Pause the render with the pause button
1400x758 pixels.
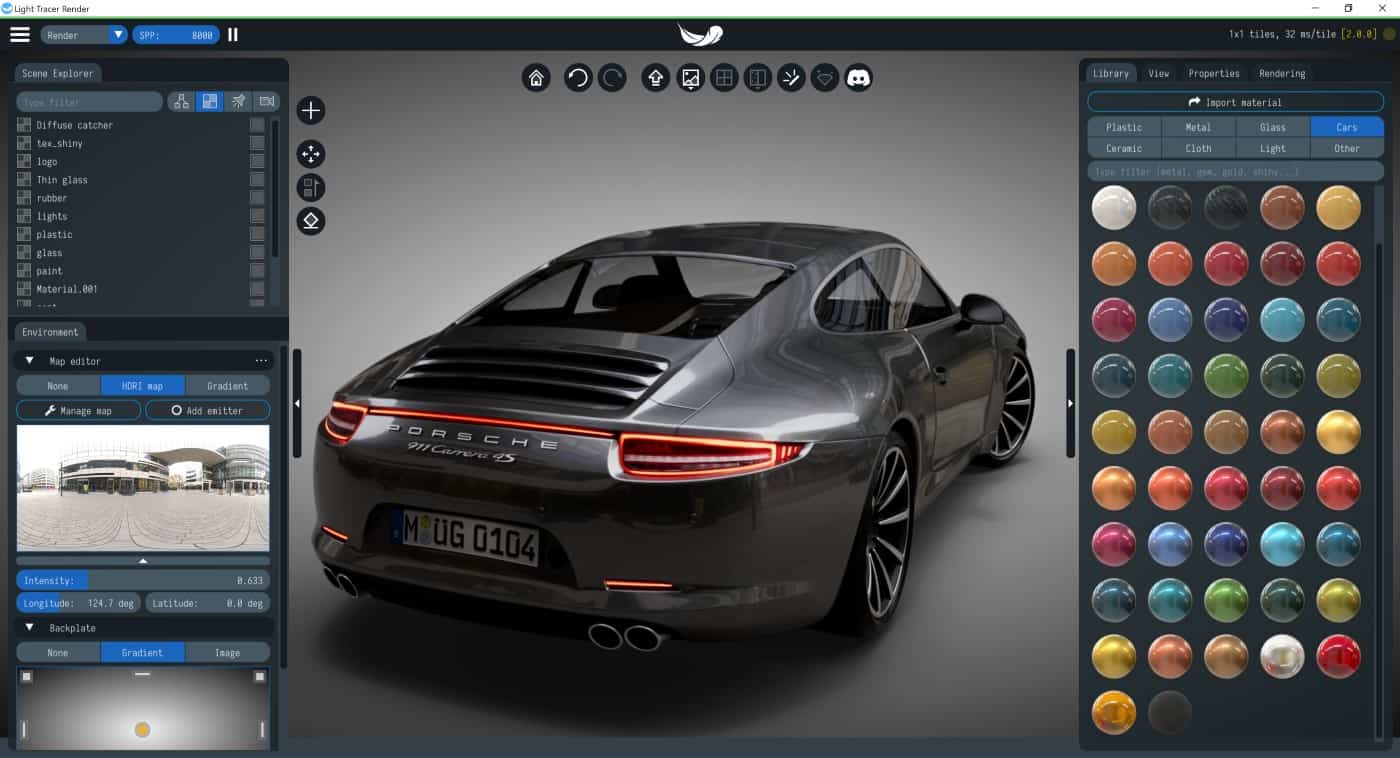233,34
